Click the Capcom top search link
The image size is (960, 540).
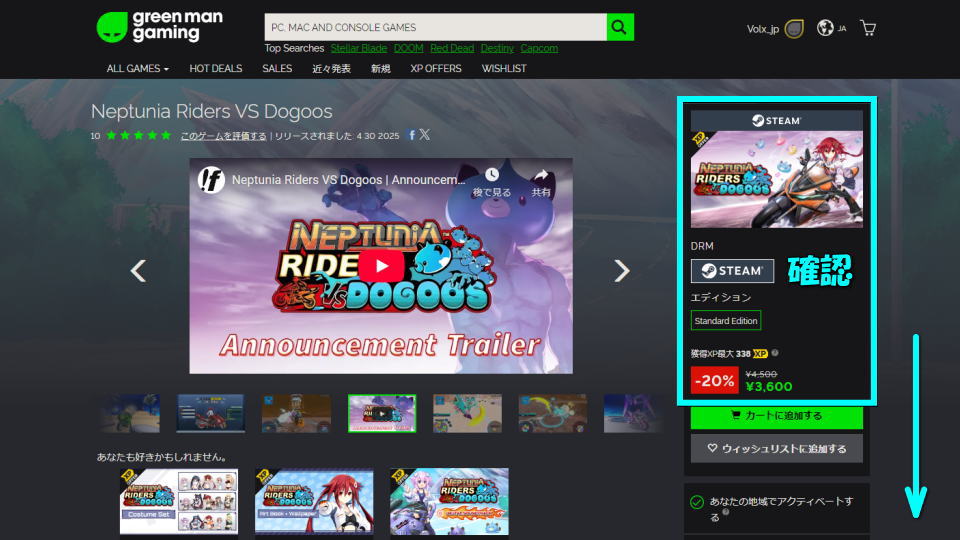[x=539, y=48]
